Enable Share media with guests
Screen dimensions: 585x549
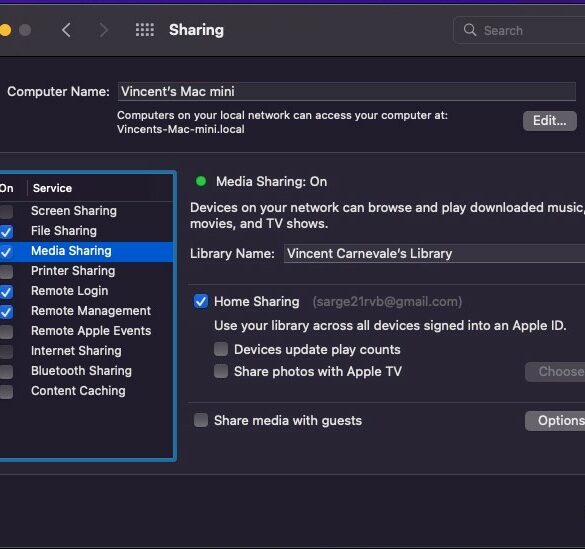[201, 420]
